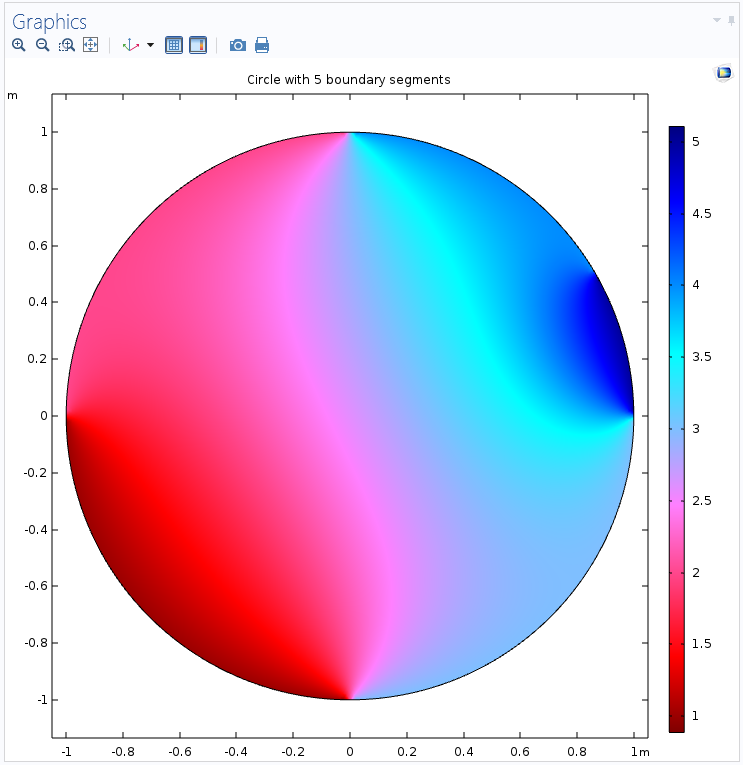
Task: Click the plot title 'Circle with 5 boundary segments'
Action: click(349, 79)
